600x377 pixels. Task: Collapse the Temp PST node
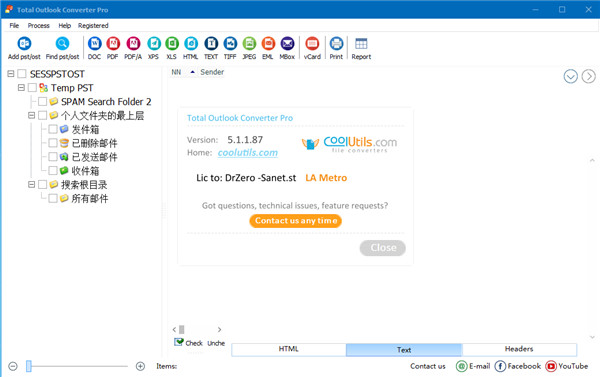pos(21,88)
